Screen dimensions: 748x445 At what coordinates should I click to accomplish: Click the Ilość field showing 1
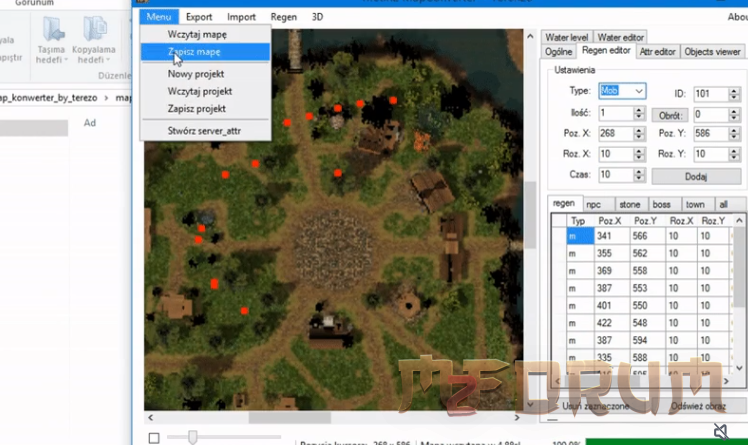pos(615,113)
